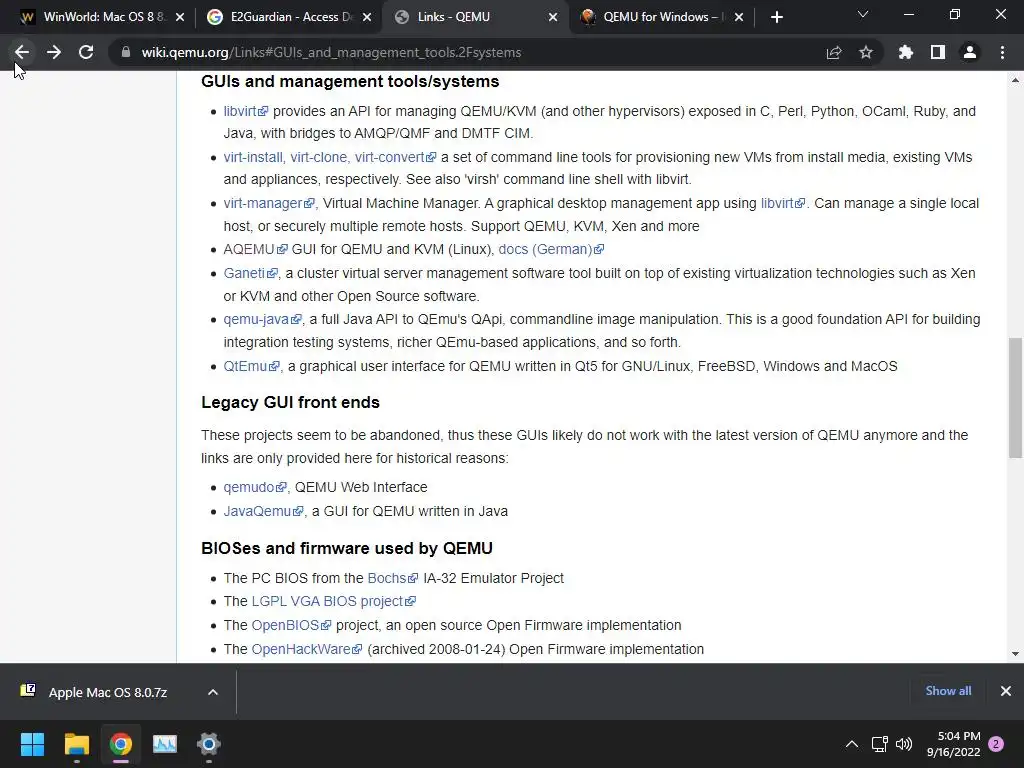Open the OpenBIOS link
1024x768 pixels.
(291, 625)
